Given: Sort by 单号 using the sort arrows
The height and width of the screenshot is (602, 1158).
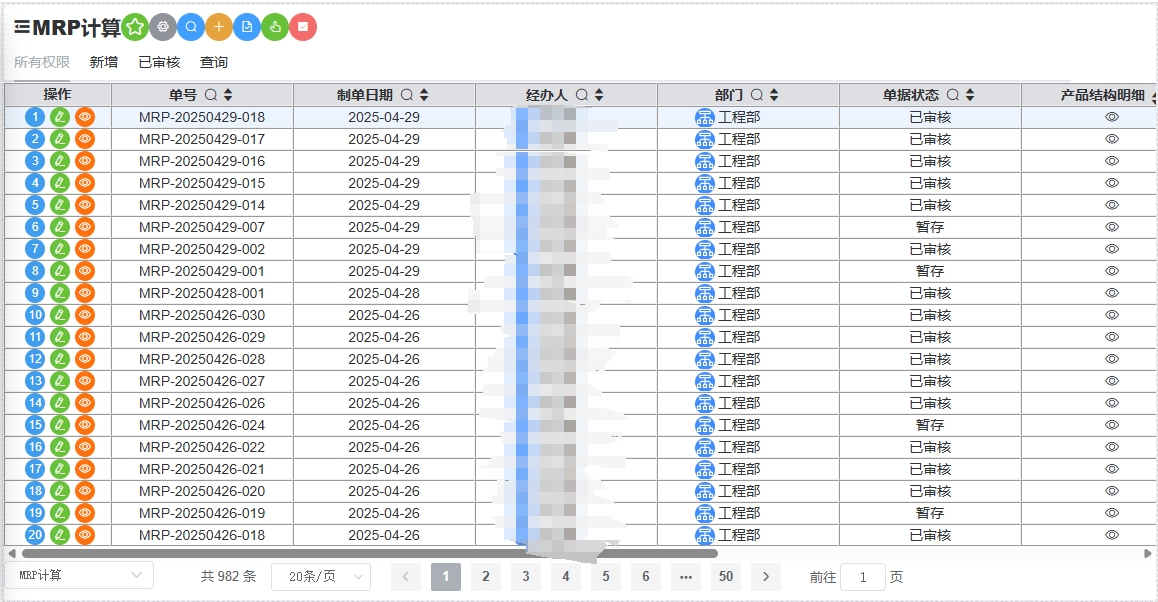Looking at the screenshot, I should point(228,95).
